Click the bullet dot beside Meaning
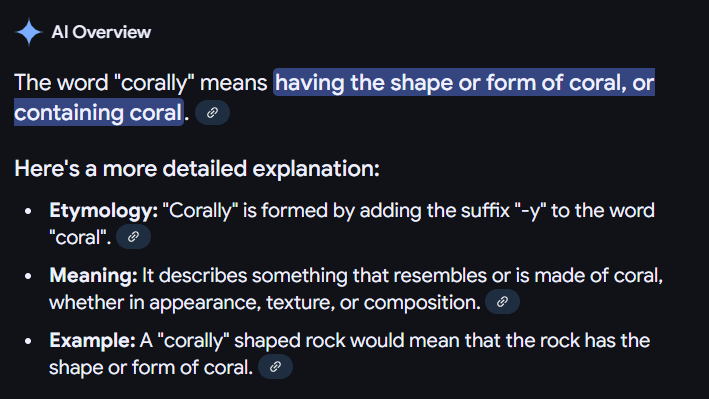 pos(28,276)
